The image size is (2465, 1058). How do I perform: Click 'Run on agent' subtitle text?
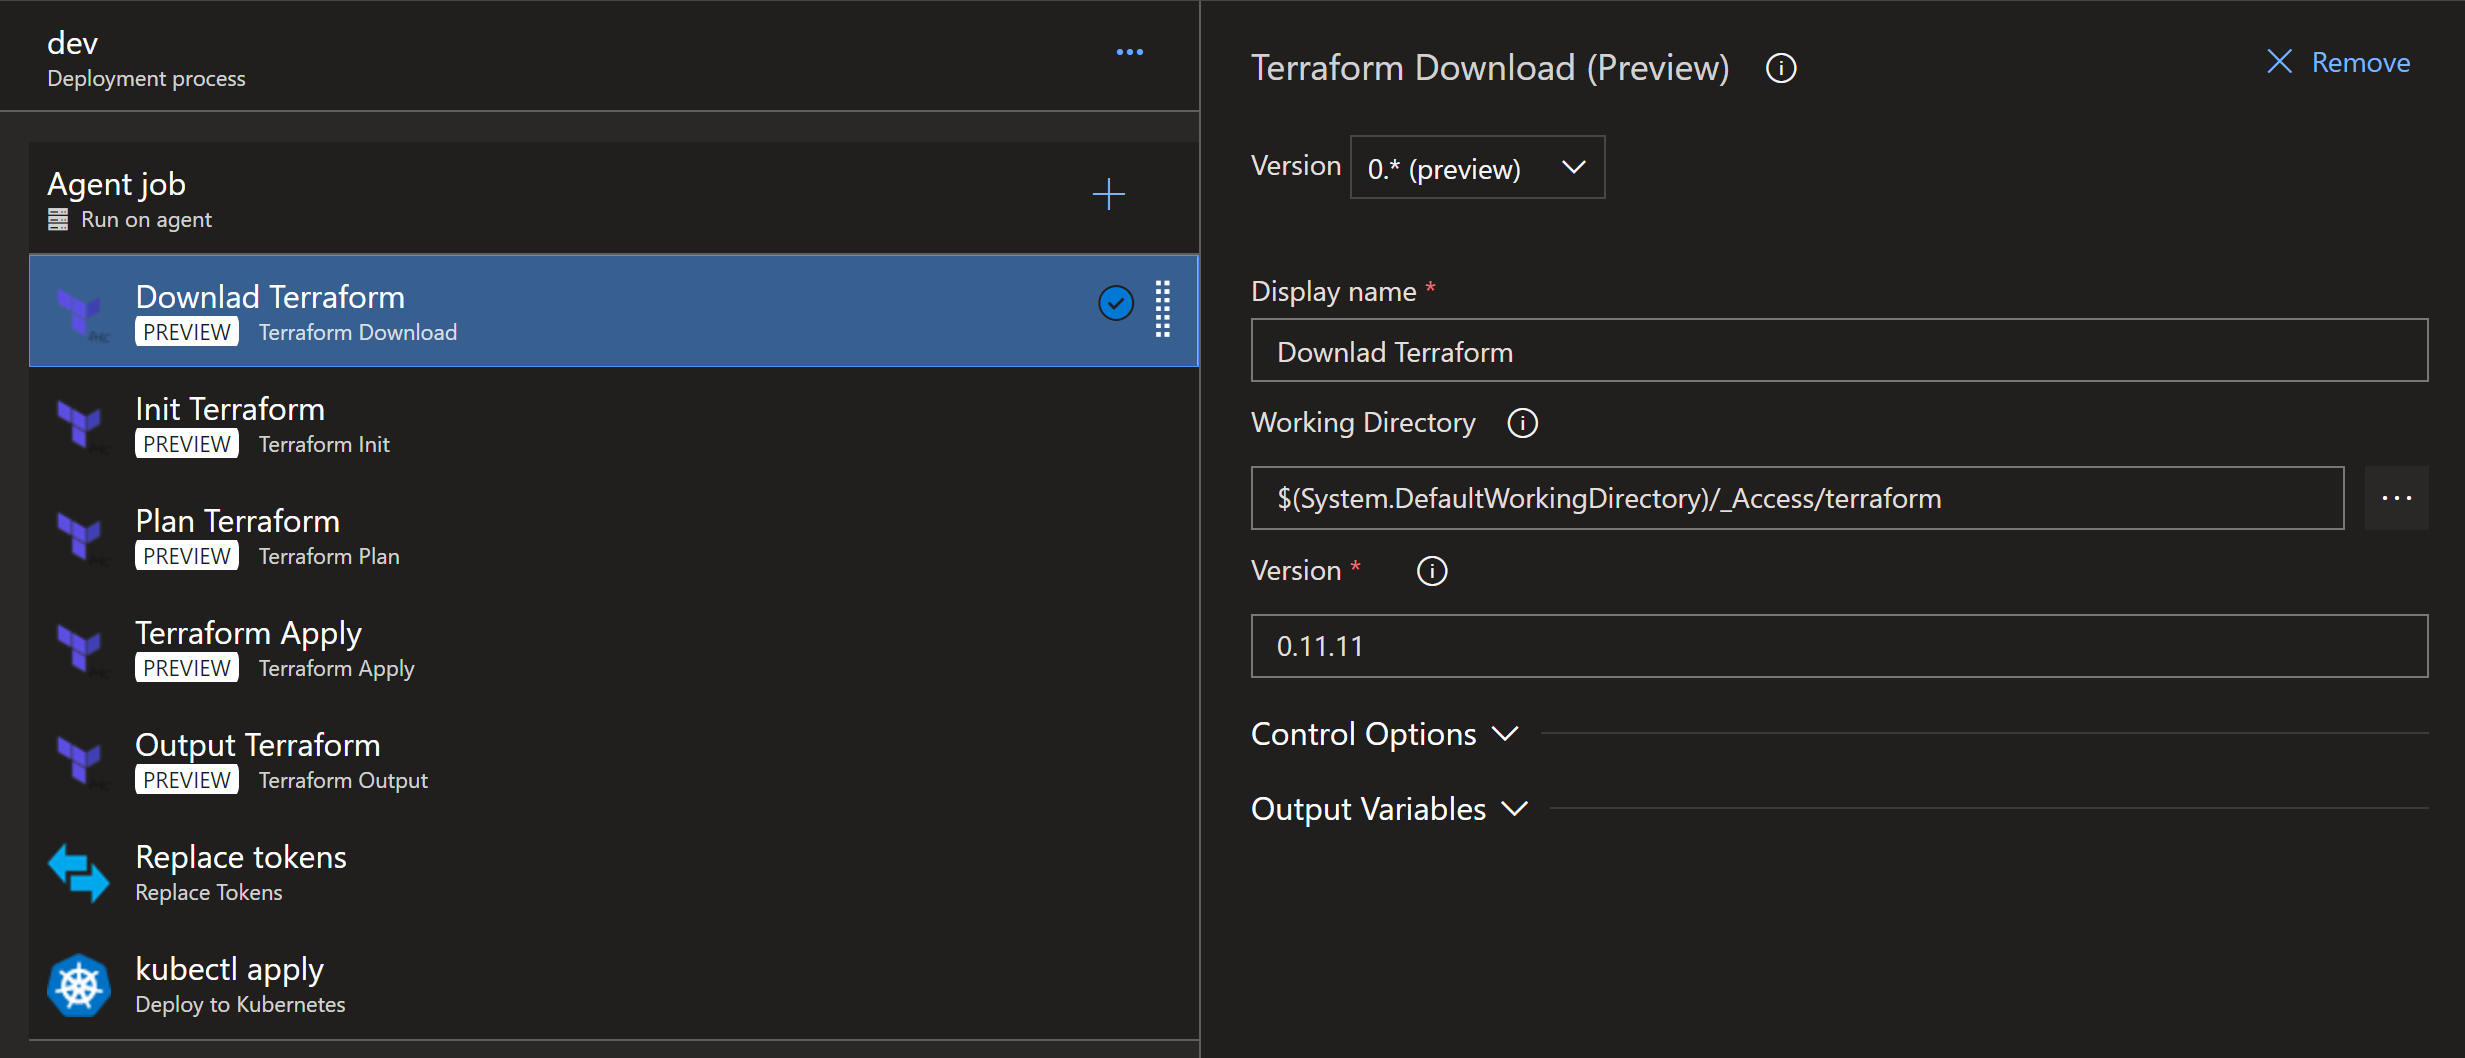[x=146, y=220]
